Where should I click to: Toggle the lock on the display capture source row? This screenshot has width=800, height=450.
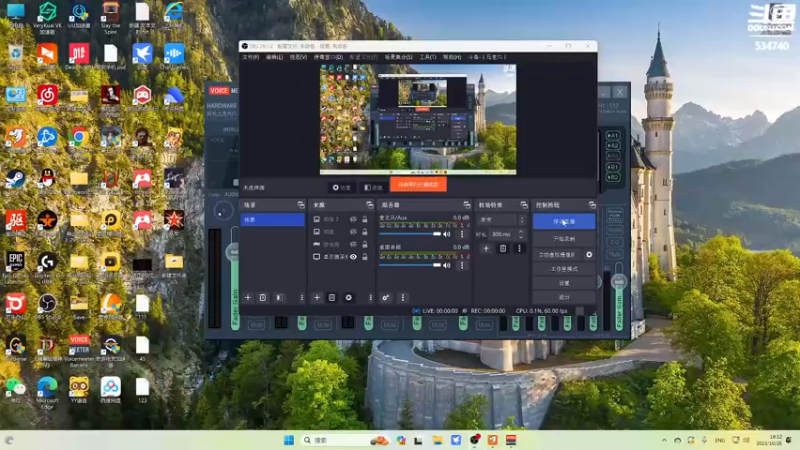coord(365,257)
